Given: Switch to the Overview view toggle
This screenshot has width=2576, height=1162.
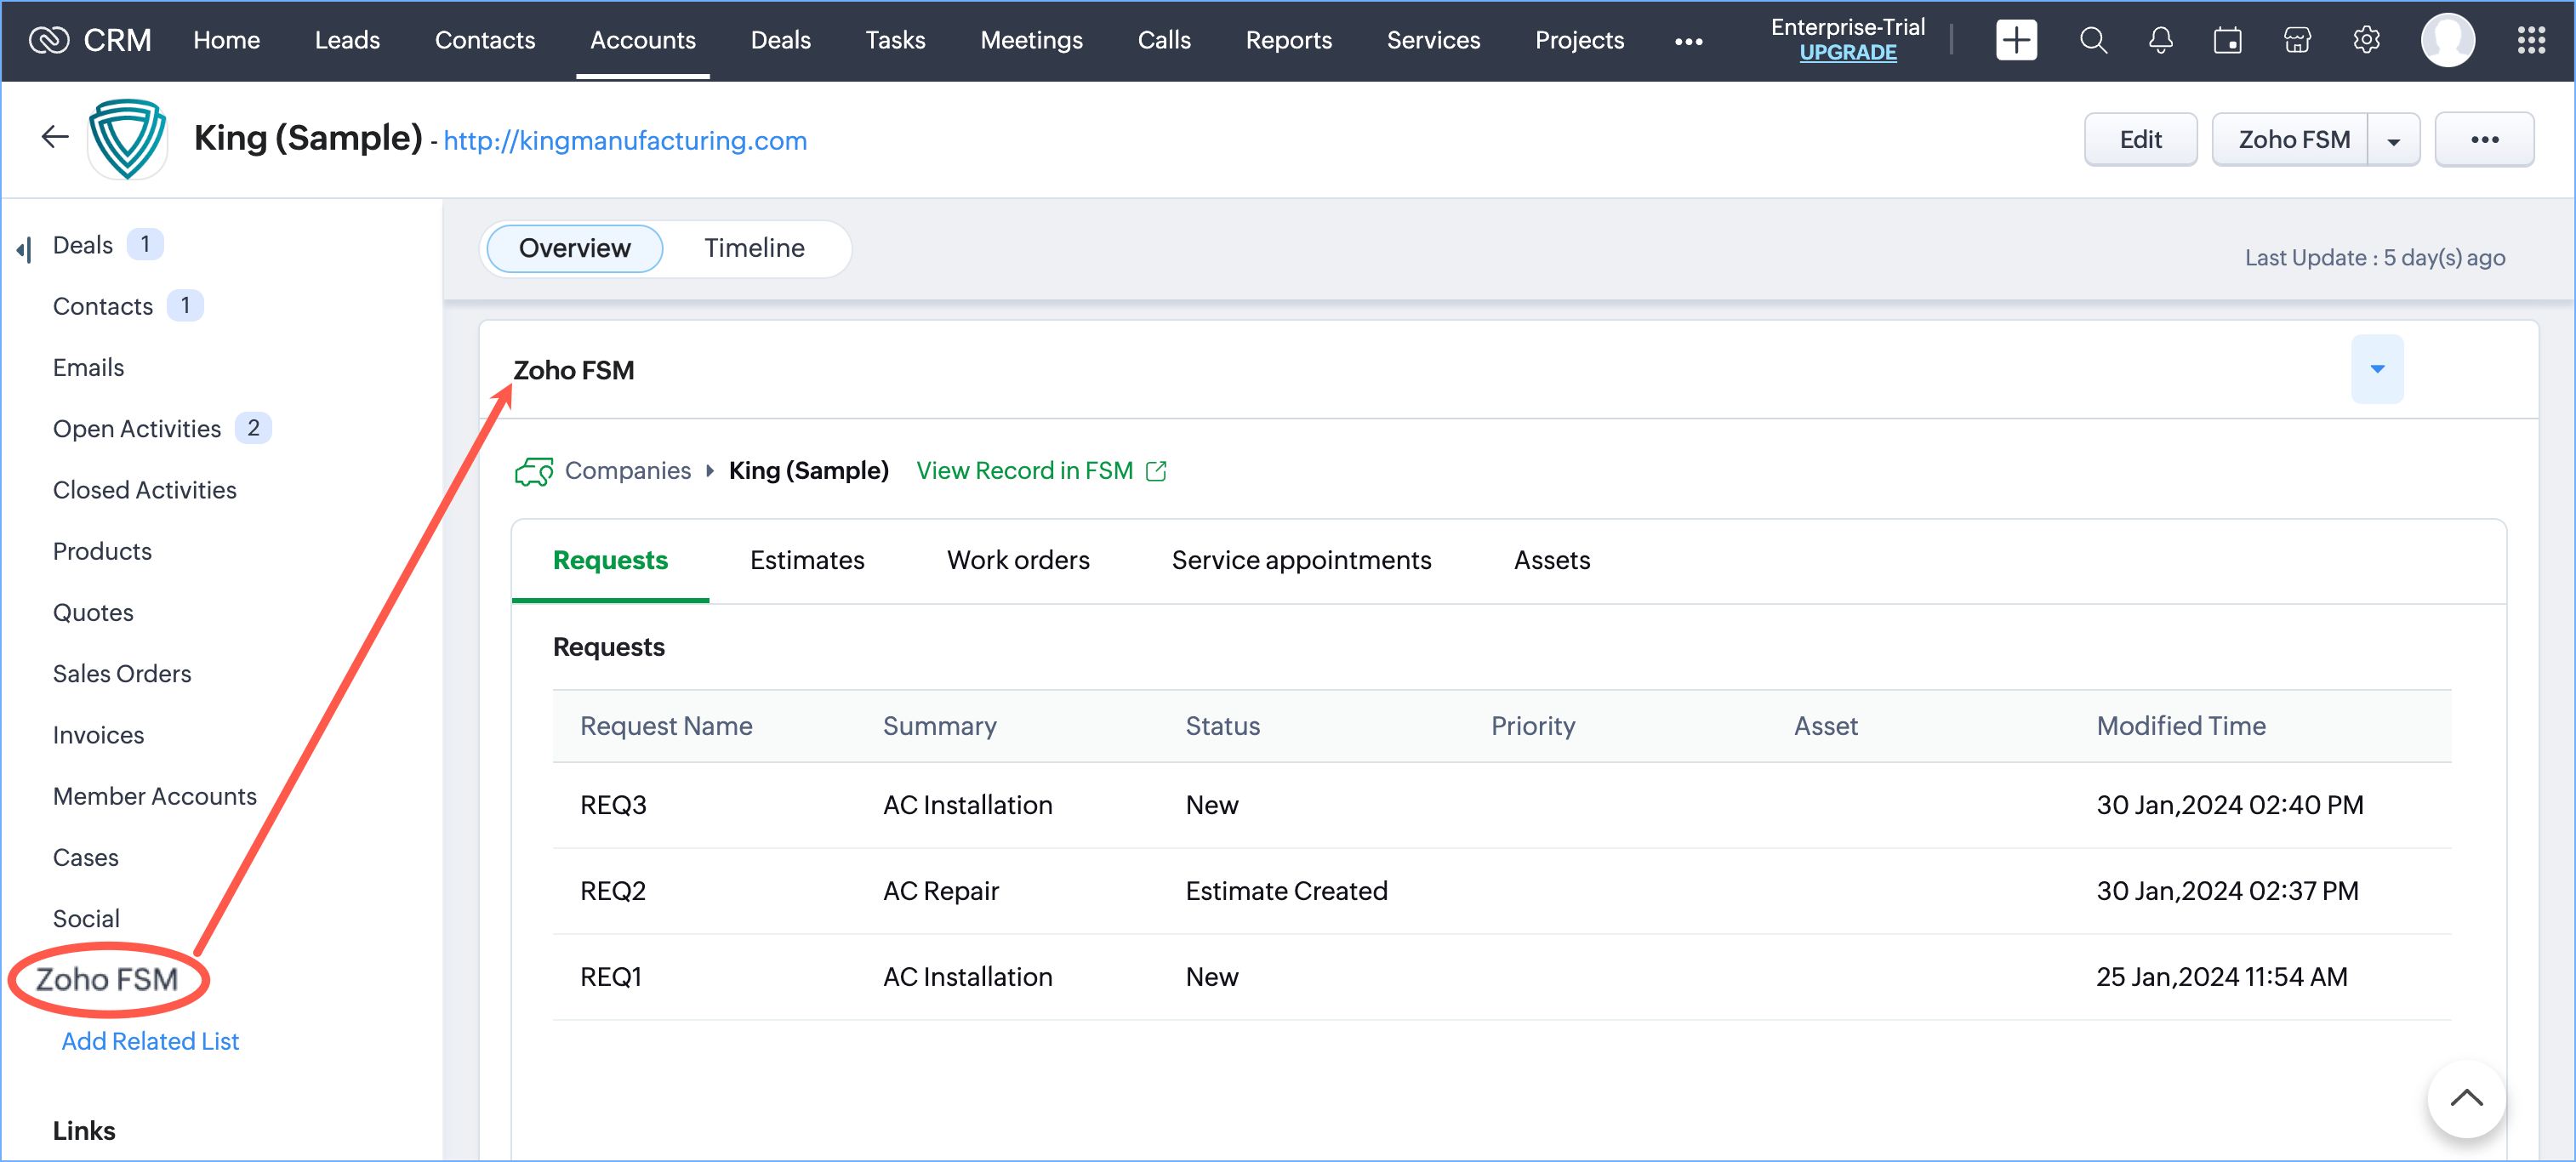Looking at the screenshot, I should coord(574,248).
